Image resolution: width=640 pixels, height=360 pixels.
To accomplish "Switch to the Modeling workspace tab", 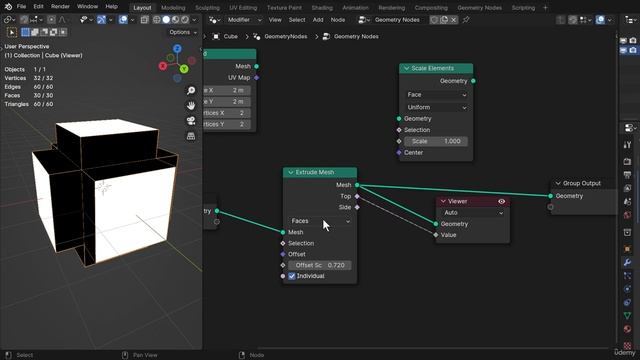I will [x=173, y=8].
